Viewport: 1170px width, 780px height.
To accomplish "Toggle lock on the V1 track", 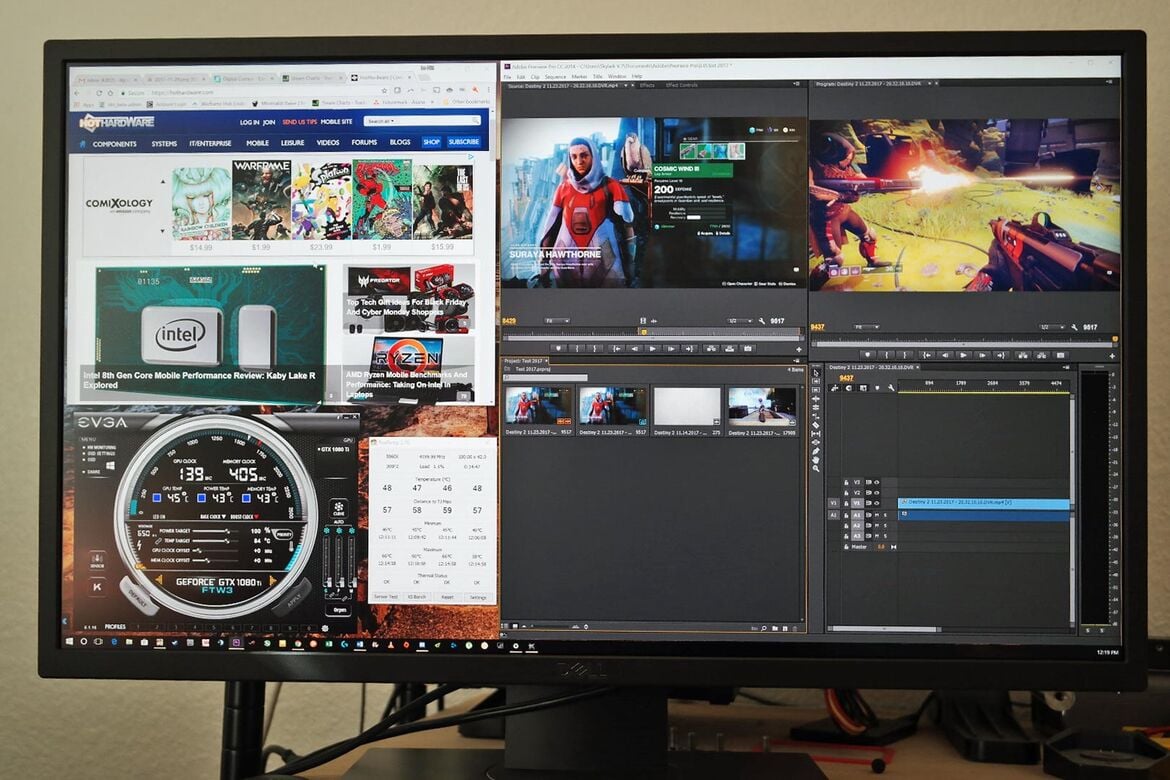I will point(846,503).
